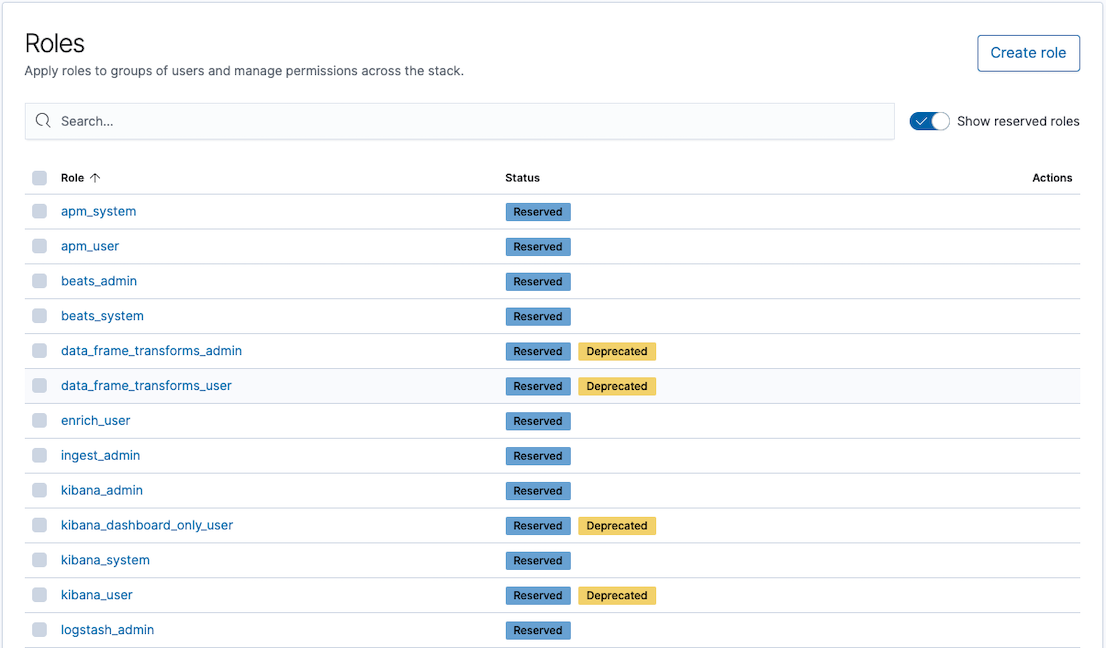The height and width of the screenshot is (648, 1106).
Task: Click the Status column header
Action: 522,178
